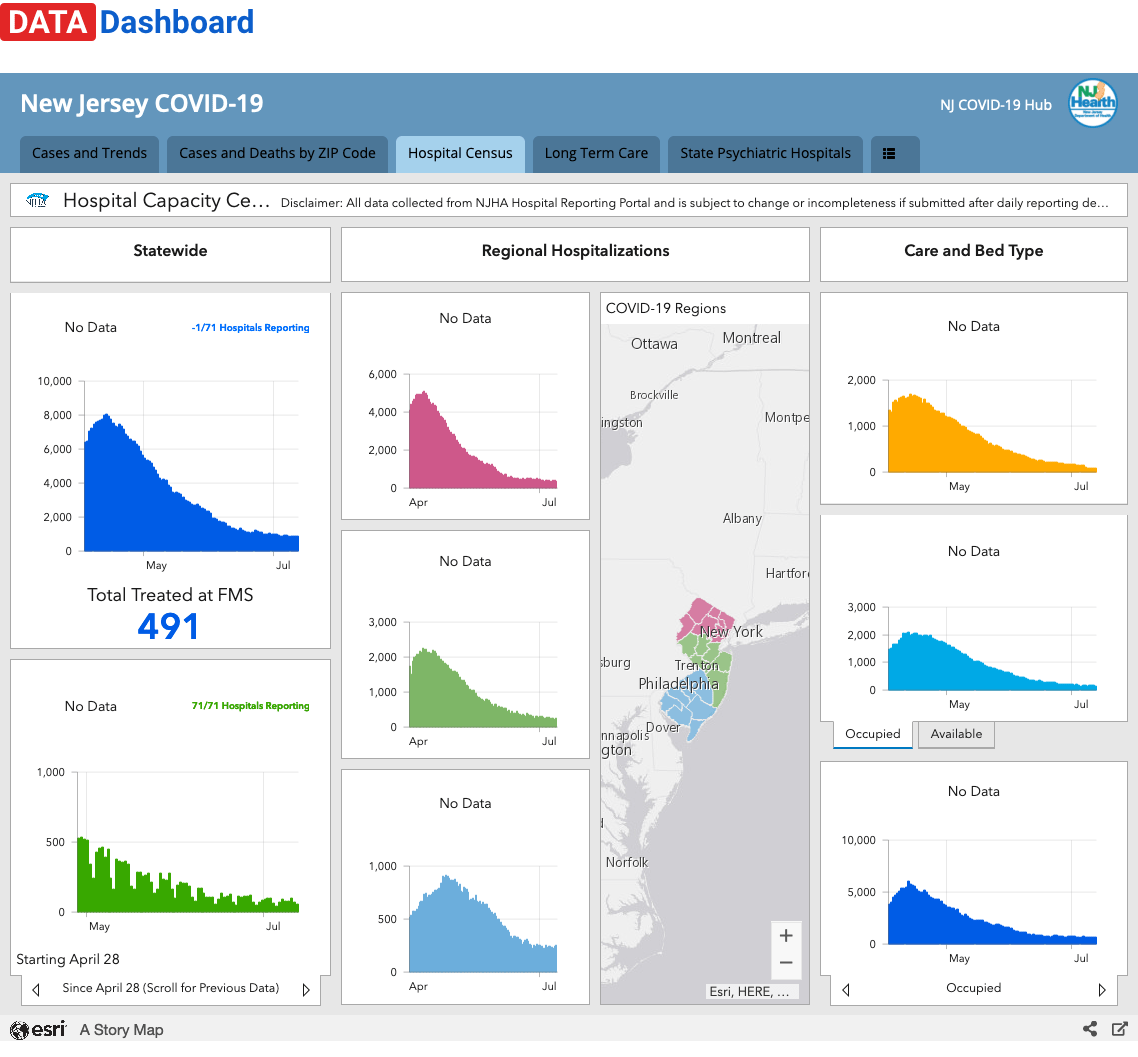Go to previous statewide chart with left arrow
Screen dimensions: 1138x1057
pyautogui.click(x=36, y=989)
